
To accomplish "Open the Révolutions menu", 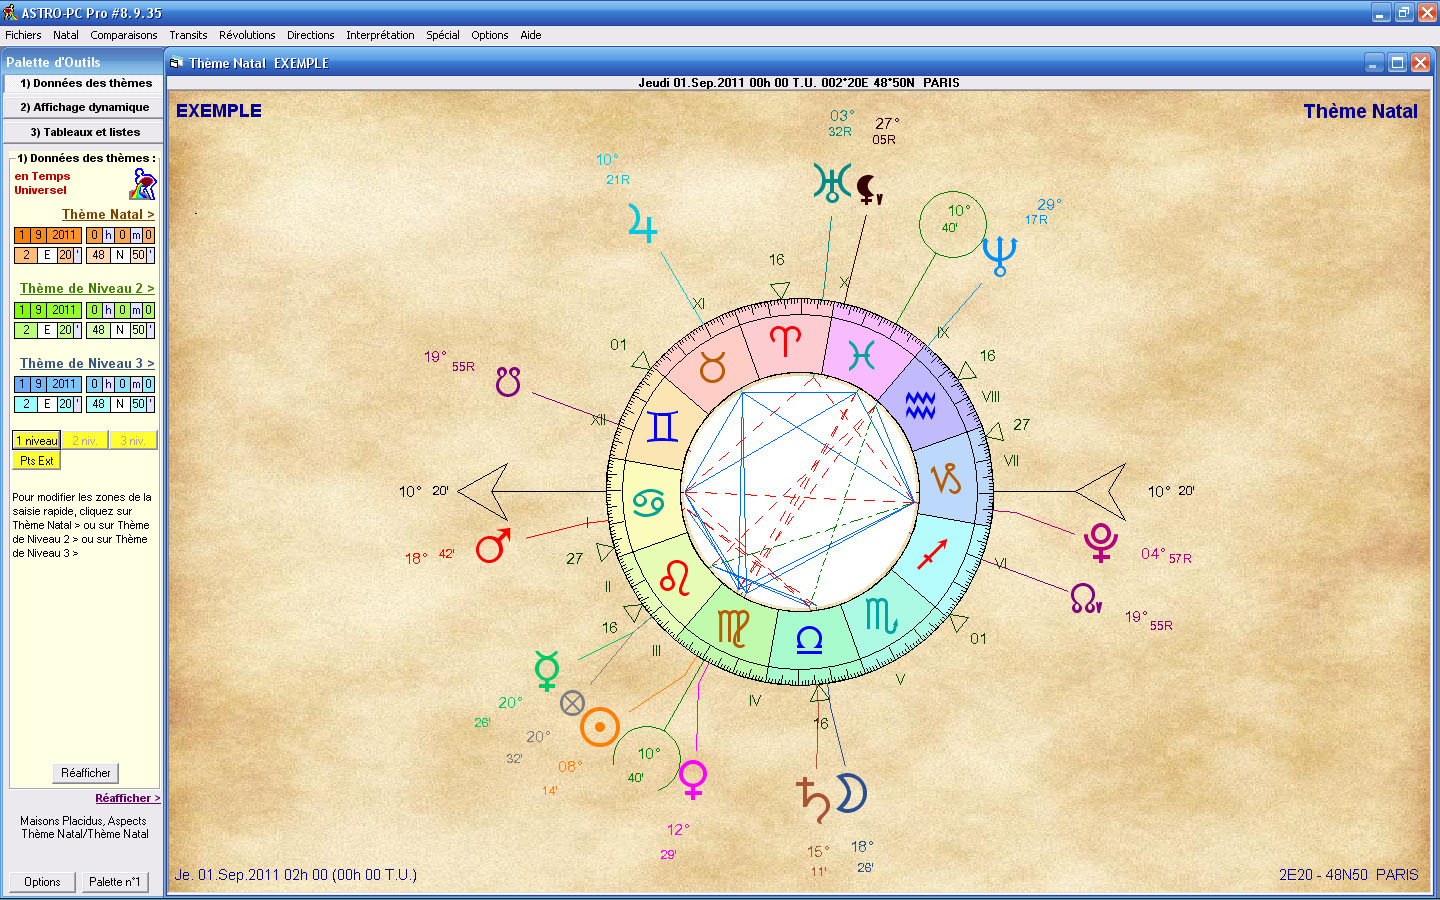I will click(247, 35).
